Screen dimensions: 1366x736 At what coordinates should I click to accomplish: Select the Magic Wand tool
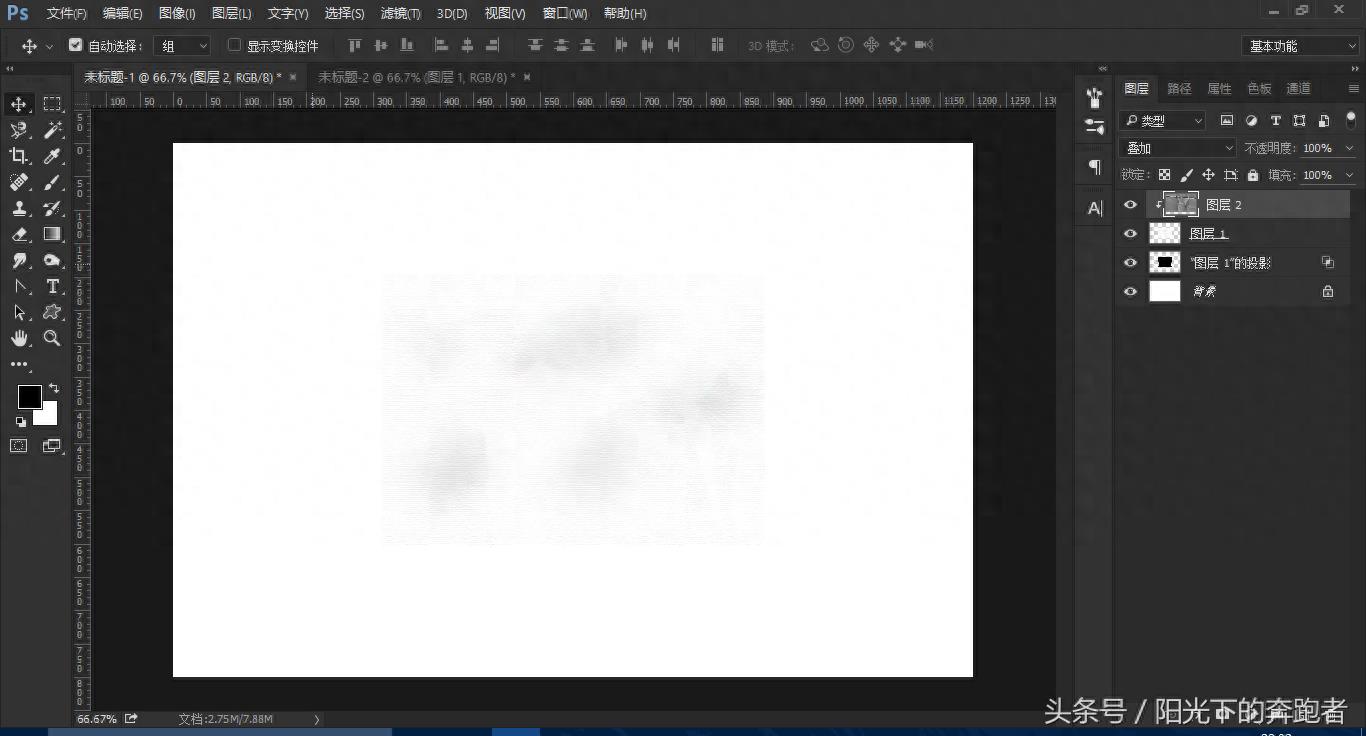(52, 130)
